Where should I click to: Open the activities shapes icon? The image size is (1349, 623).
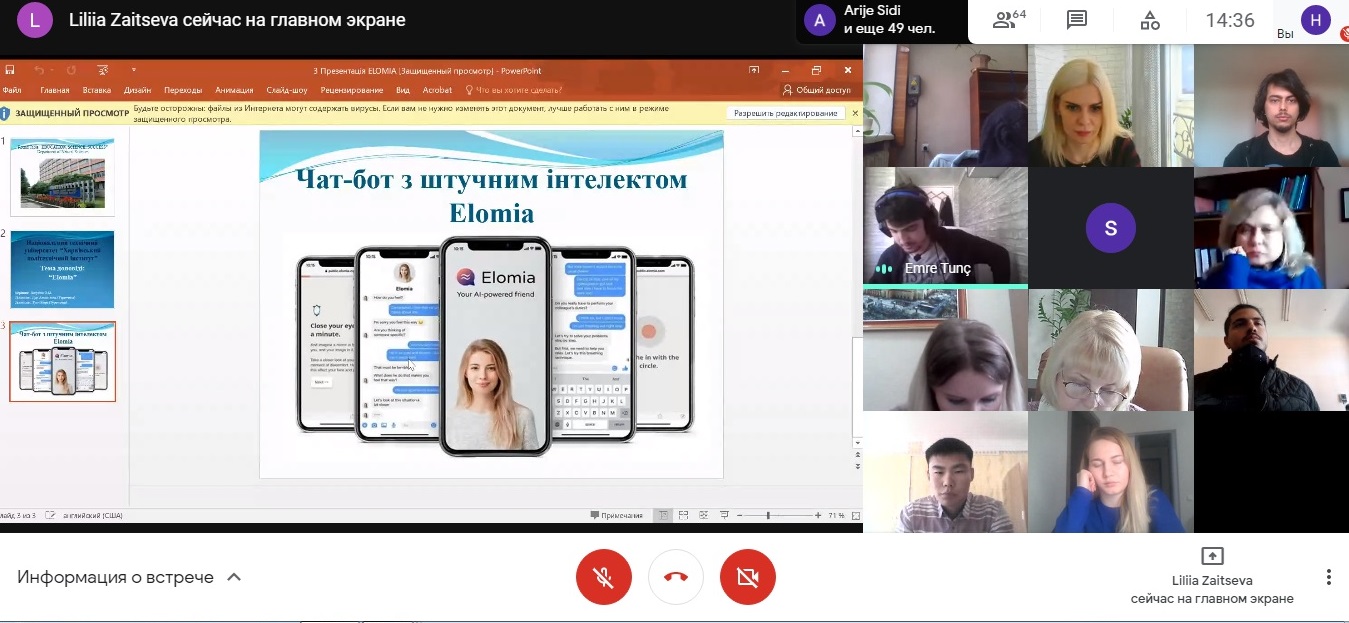1150,20
